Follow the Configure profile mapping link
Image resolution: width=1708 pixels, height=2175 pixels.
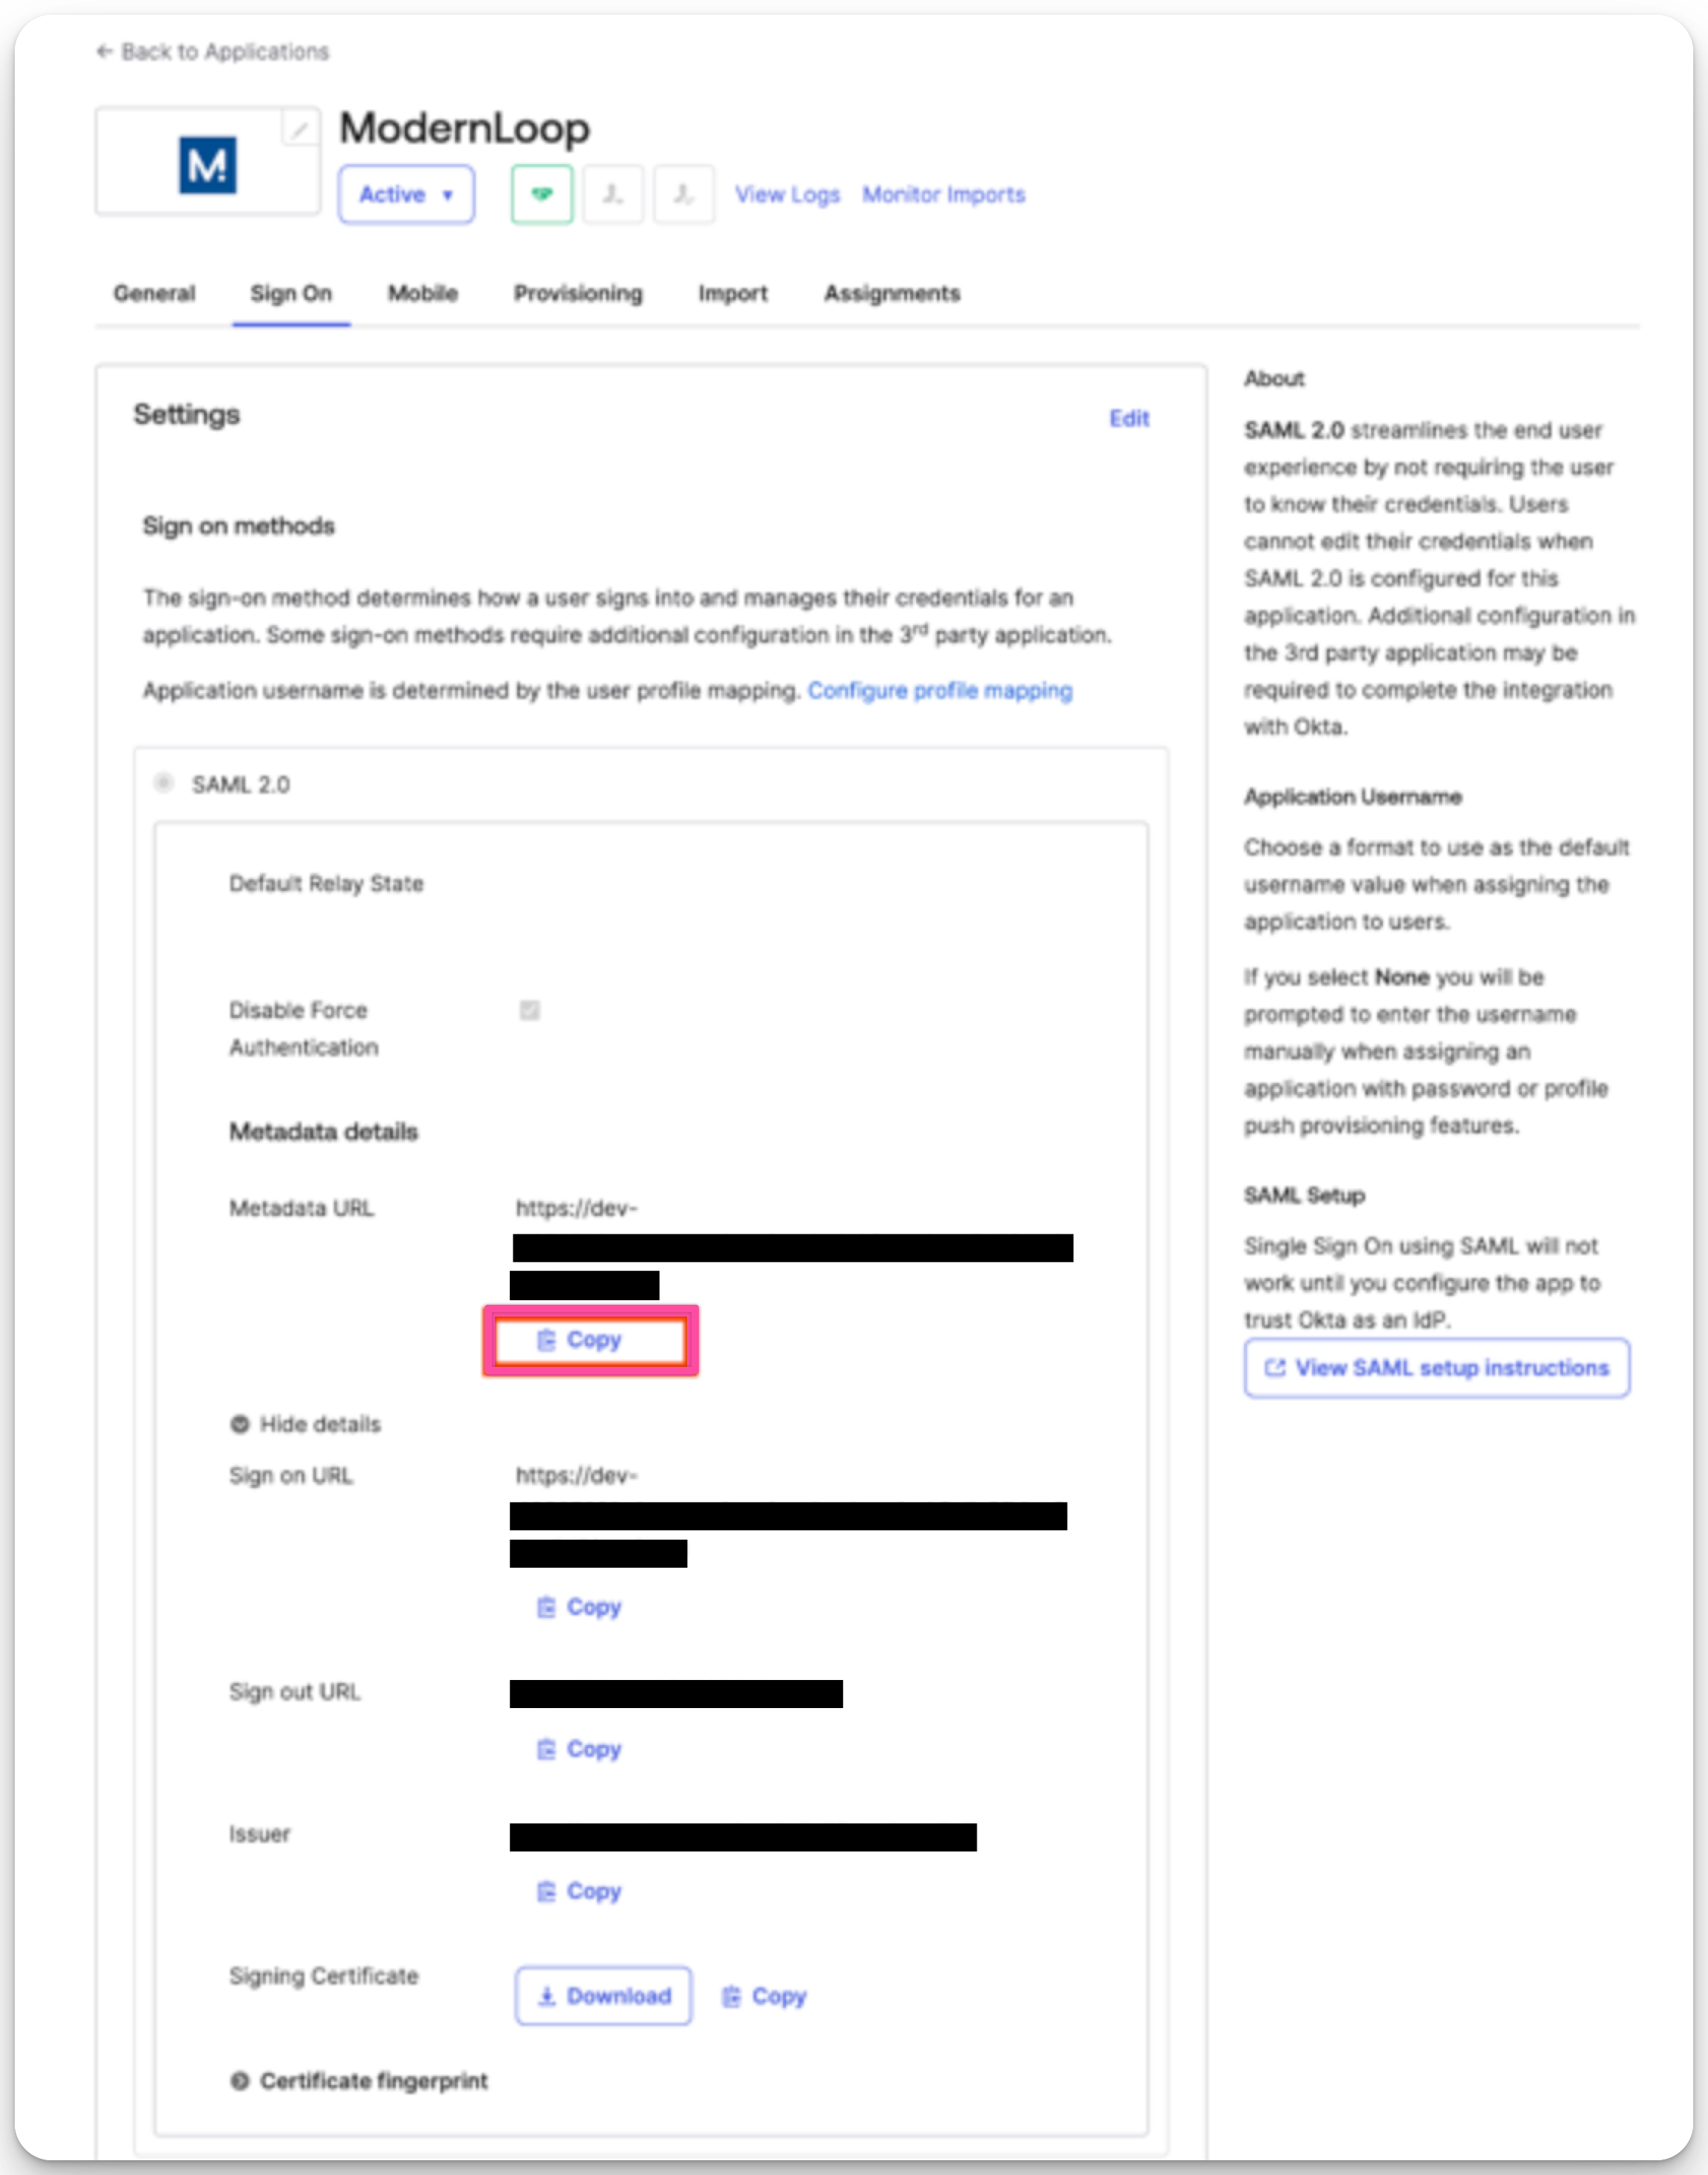[940, 690]
